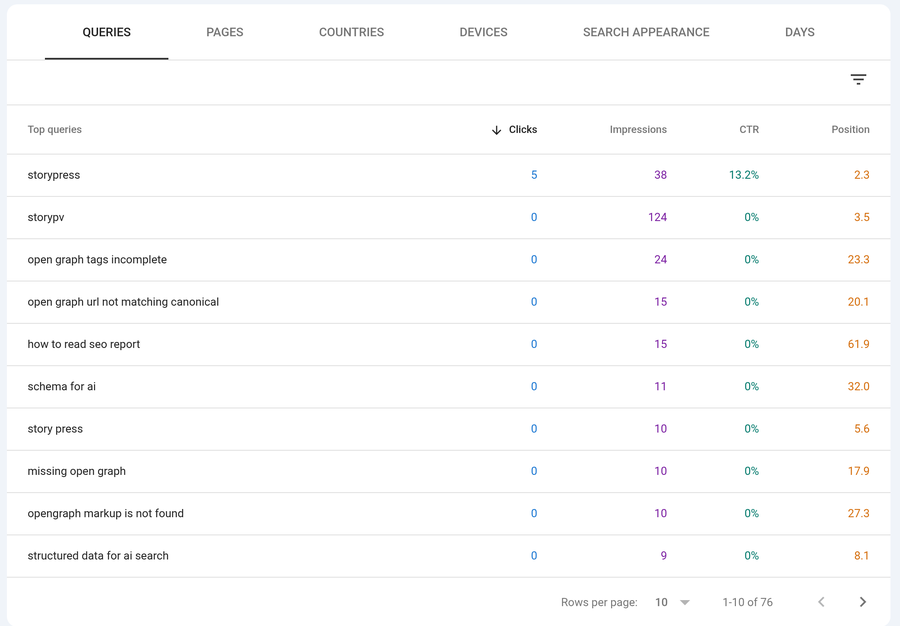Click the 27.3 position value
The width and height of the screenshot is (900, 626).
[x=858, y=514]
